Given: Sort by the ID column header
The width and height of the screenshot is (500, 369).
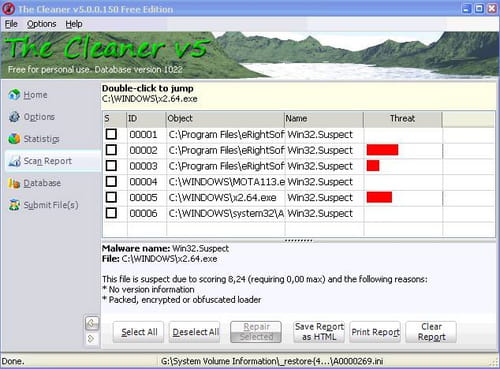Looking at the screenshot, I should [x=146, y=119].
